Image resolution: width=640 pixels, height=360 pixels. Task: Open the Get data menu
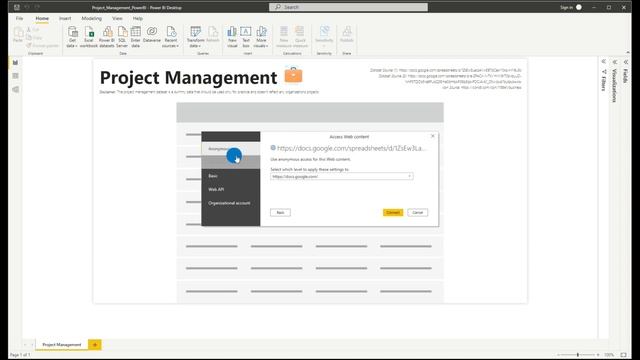coord(72,37)
